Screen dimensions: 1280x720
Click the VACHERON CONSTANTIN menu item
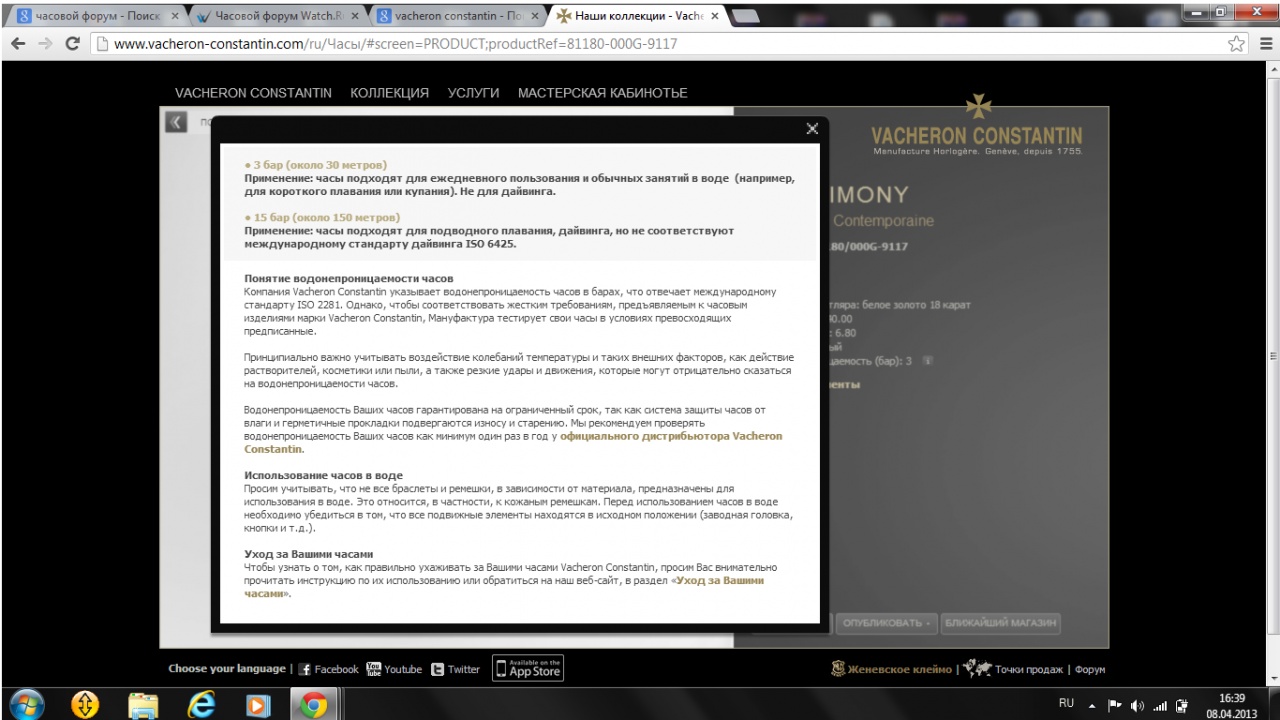tap(253, 93)
